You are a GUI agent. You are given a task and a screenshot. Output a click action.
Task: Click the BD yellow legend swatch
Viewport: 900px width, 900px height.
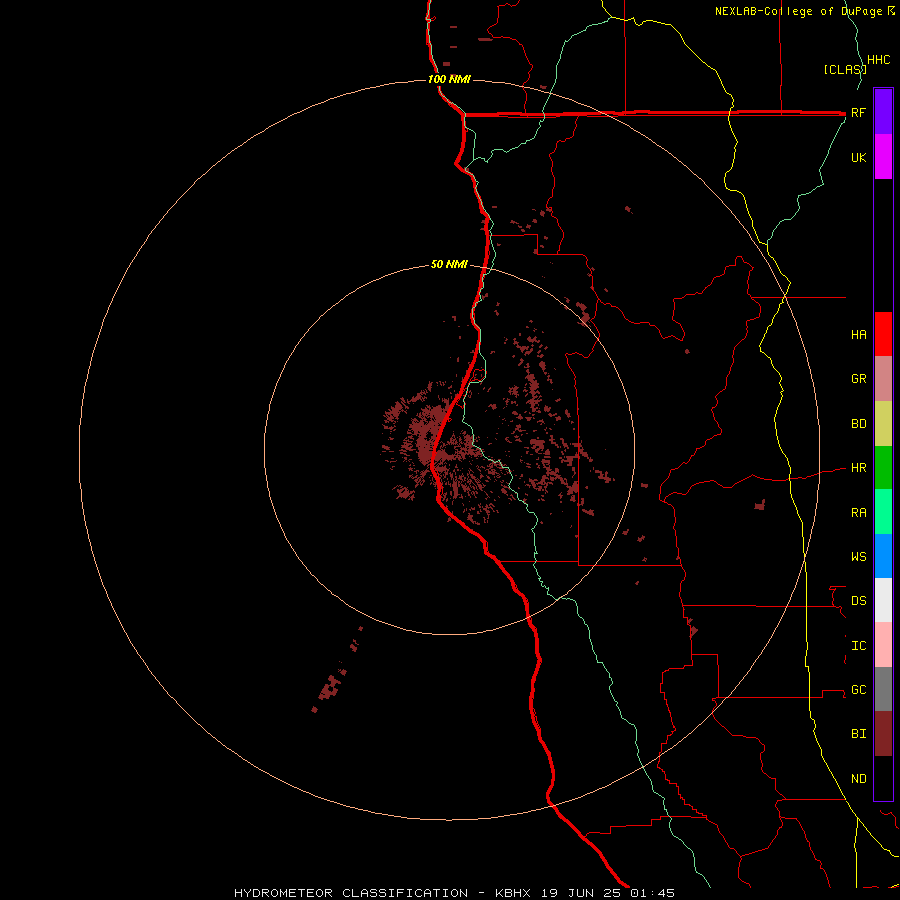pyautogui.click(x=883, y=424)
